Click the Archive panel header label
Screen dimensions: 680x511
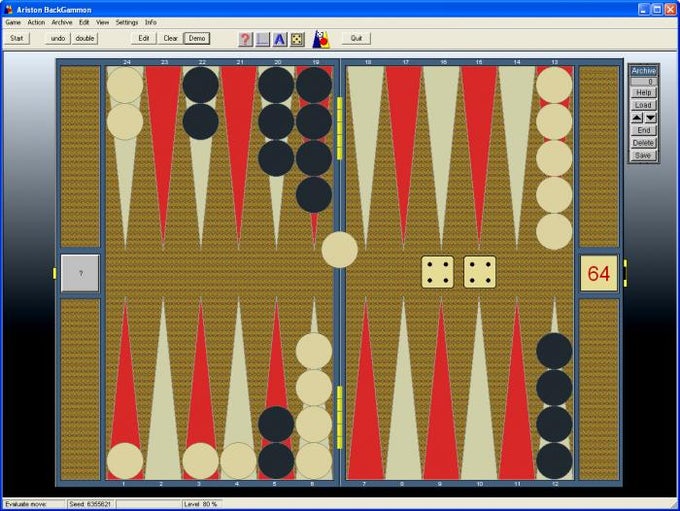(x=644, y=71)
